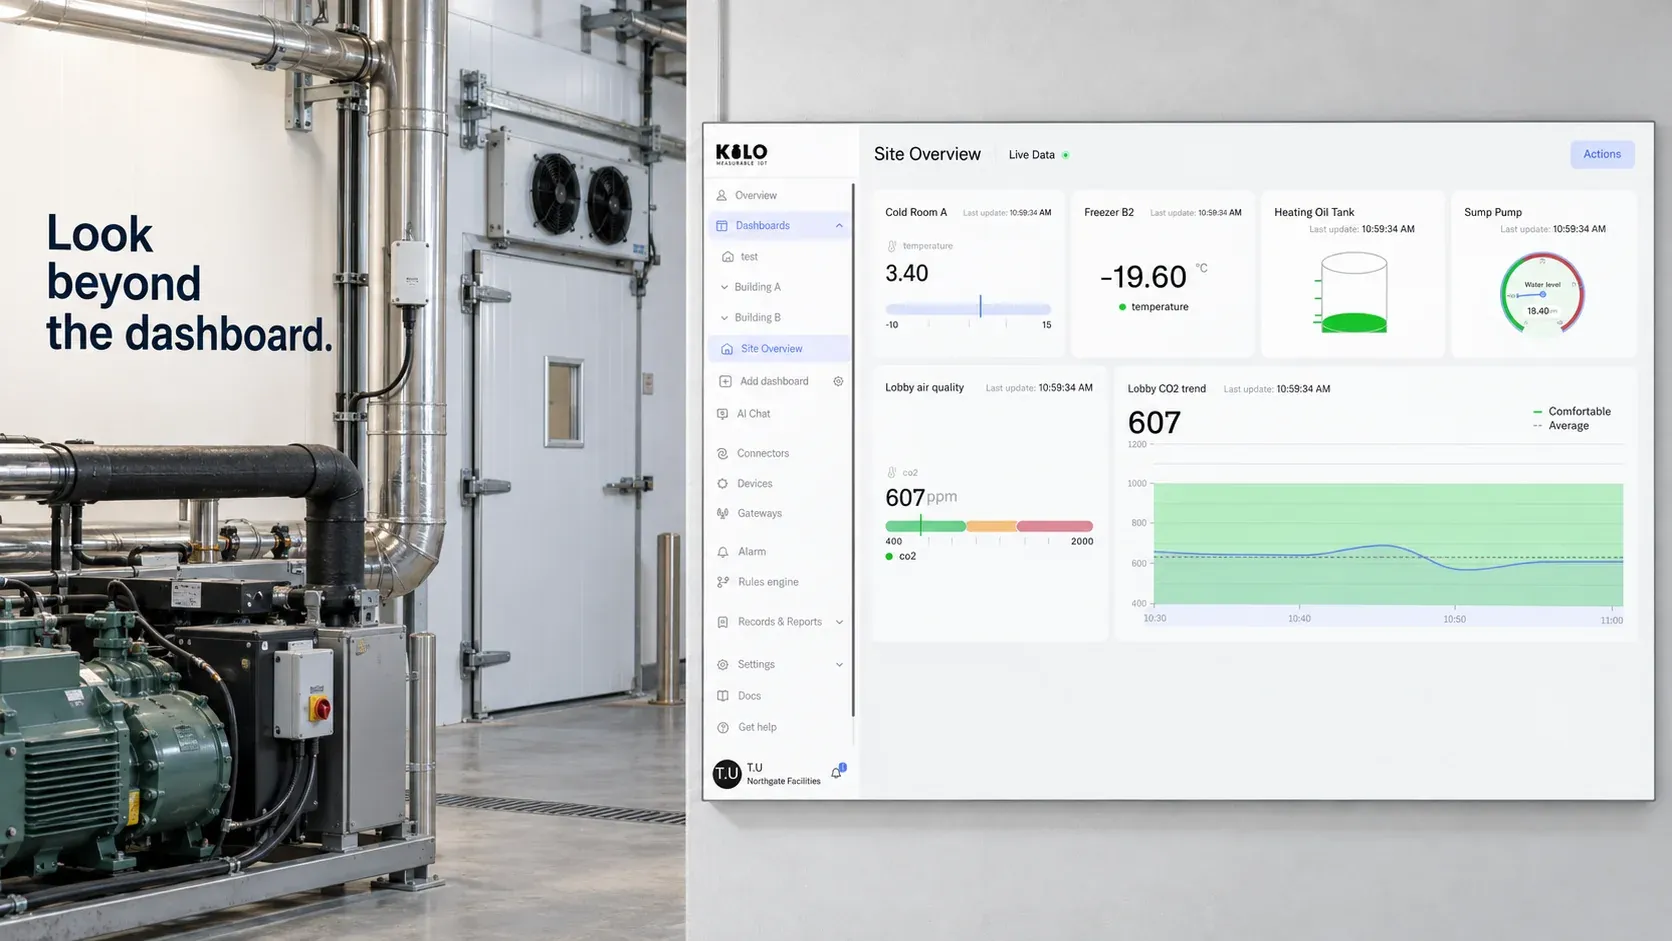Click thermometer icon in Cold Room A card
The image size is (1672, 941).
[892, 246]
